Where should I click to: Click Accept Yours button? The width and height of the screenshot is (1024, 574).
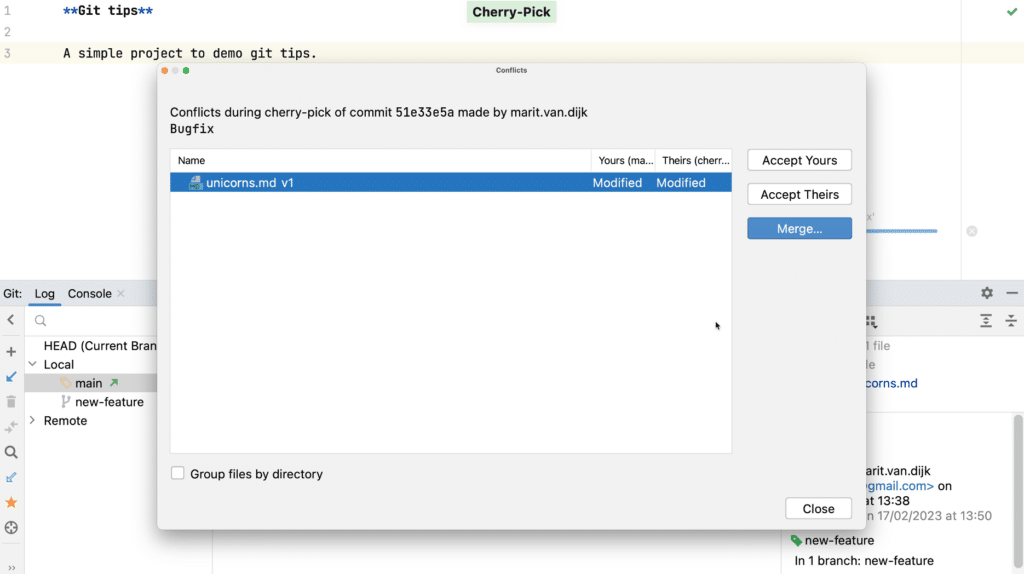point(799,160)
